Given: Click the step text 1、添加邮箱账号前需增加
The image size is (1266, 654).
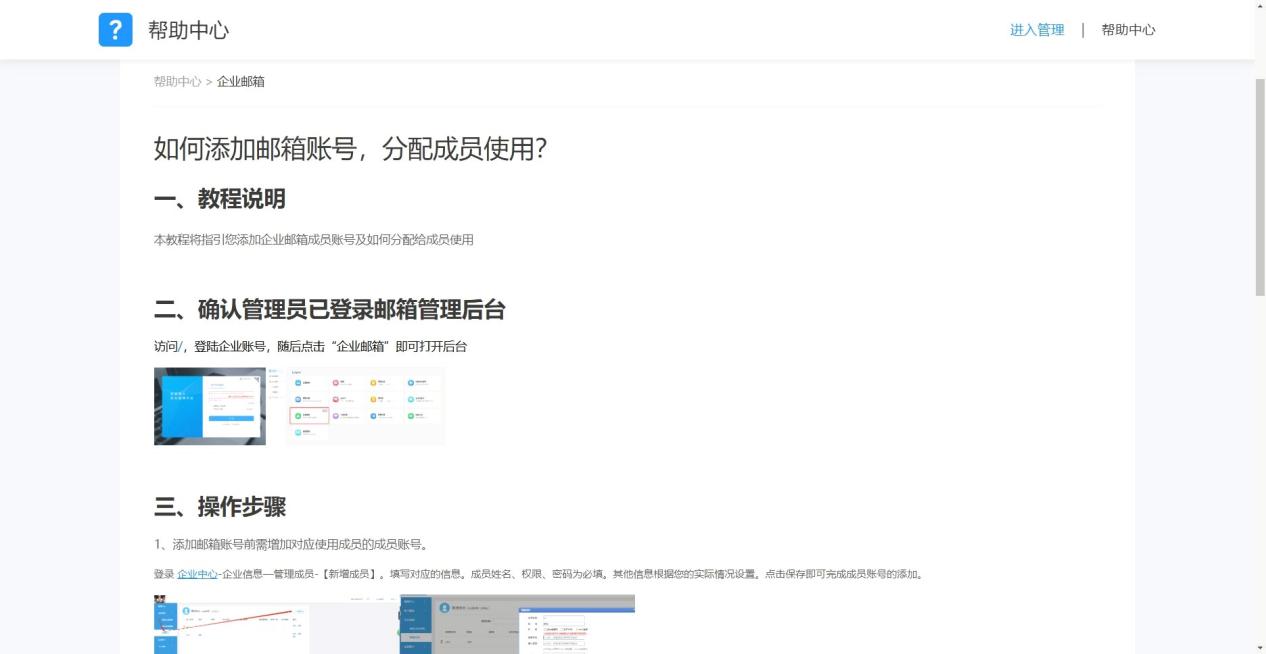Looking at the screenshot, I should coord(291,545).
